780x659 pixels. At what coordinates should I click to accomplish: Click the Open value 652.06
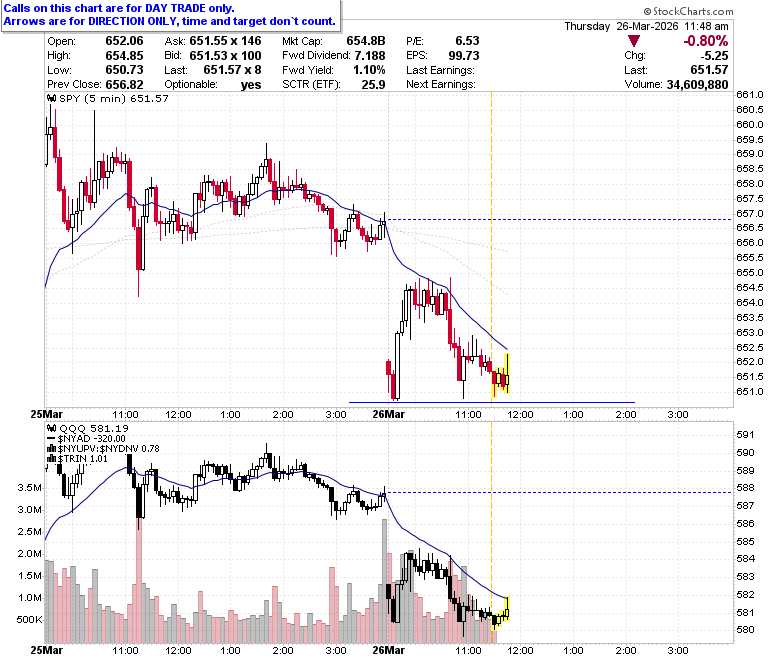point(124,41)
